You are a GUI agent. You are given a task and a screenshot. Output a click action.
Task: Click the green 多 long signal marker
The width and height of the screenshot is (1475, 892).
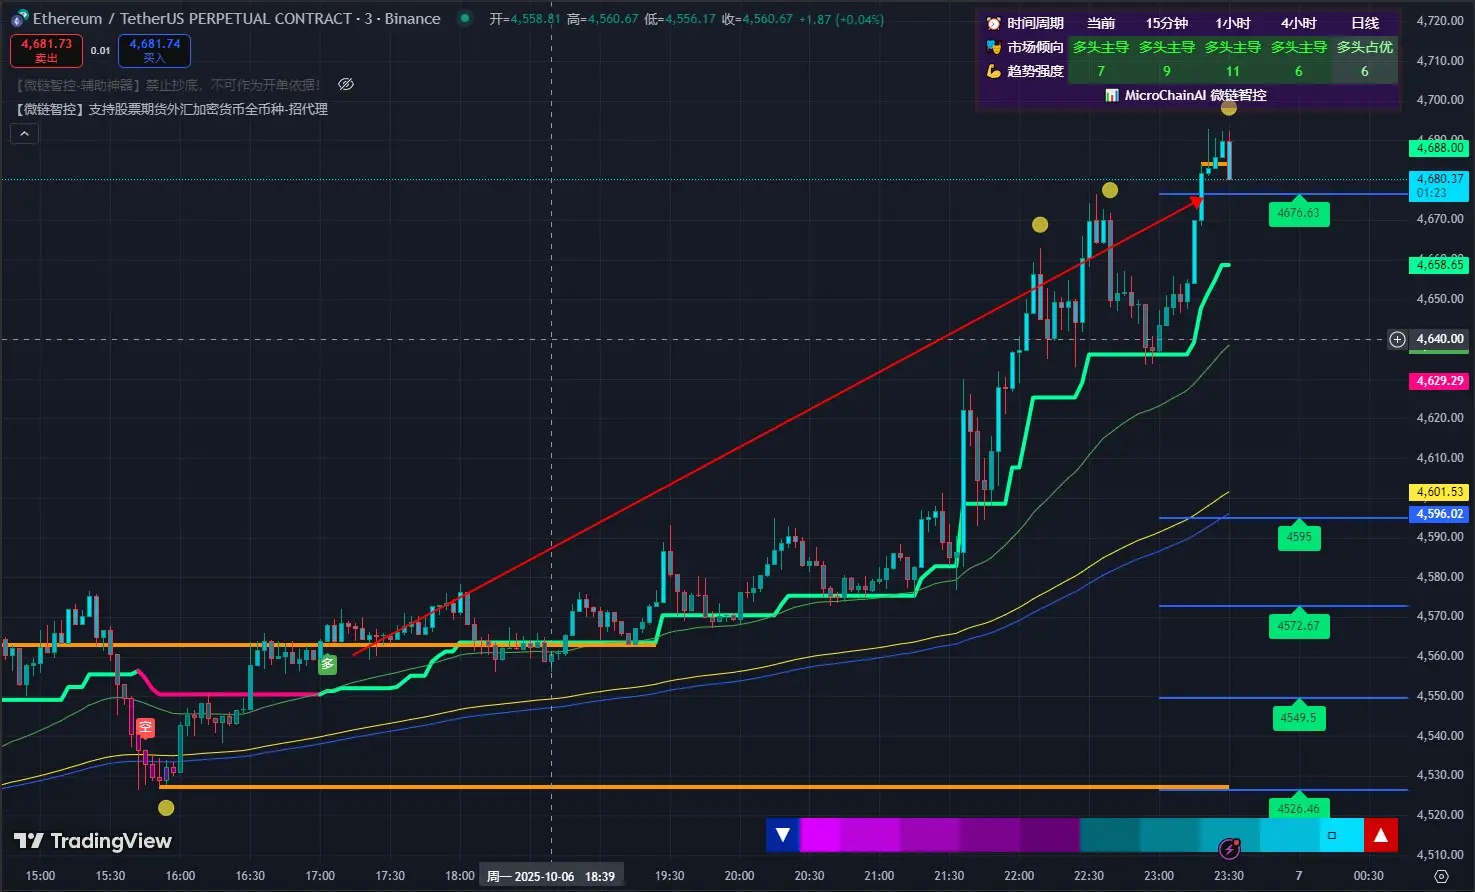(327, 663)
